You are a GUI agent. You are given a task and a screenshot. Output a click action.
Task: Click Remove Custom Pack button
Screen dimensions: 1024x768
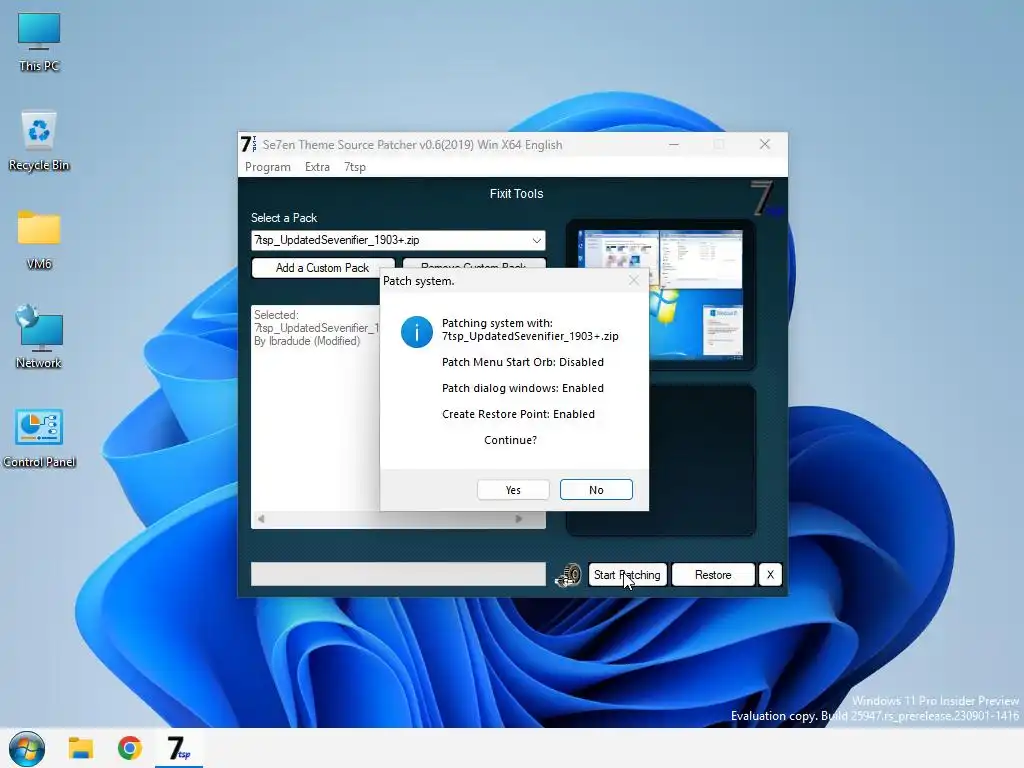473,263
